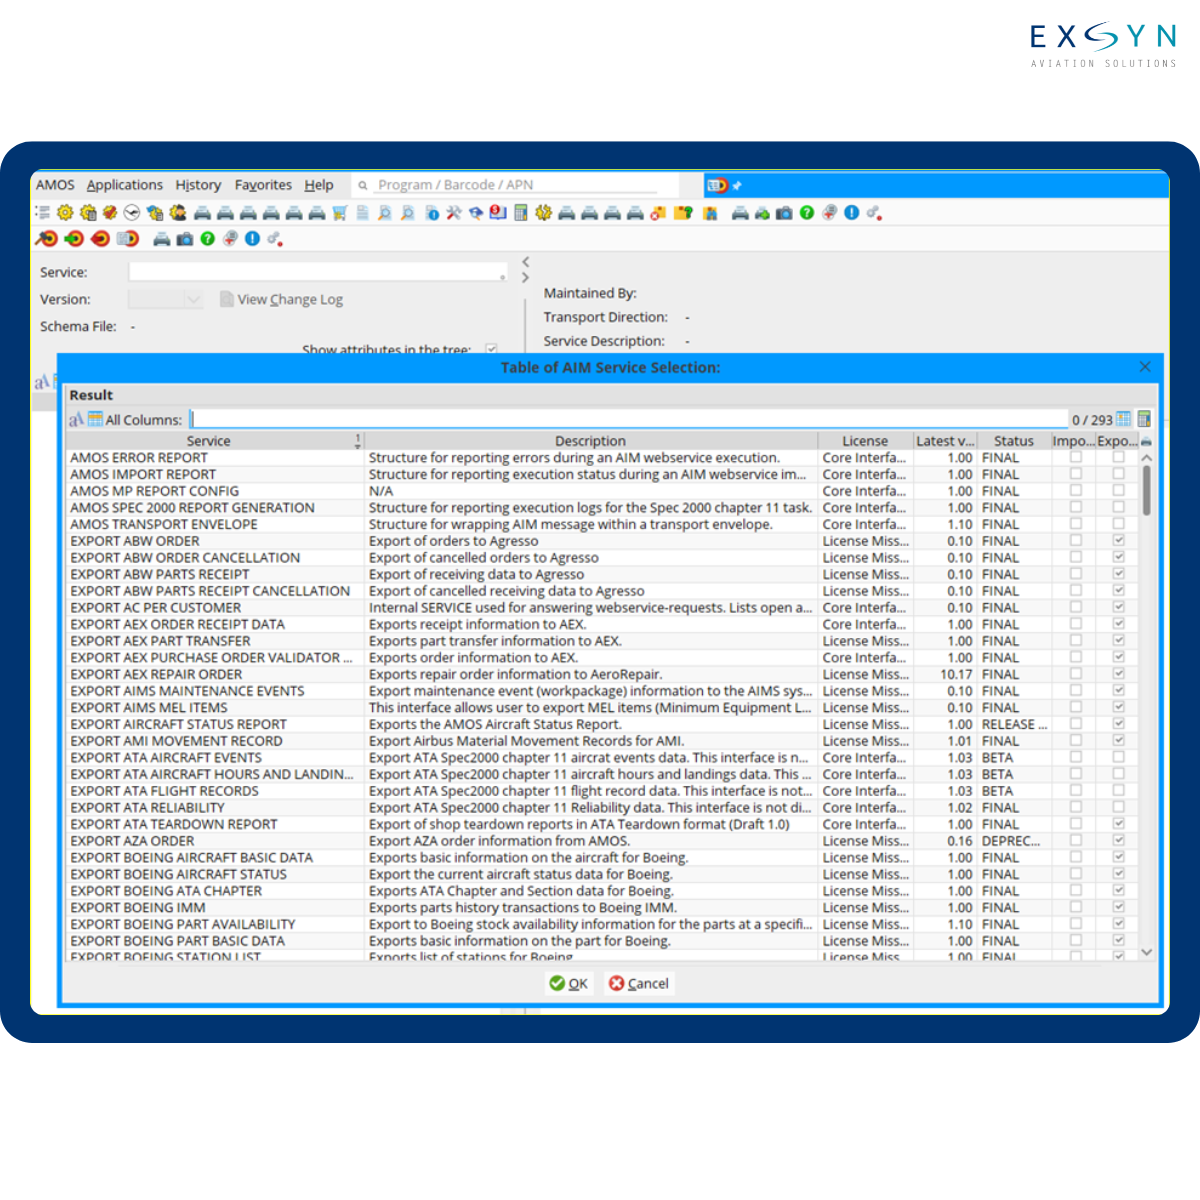Toggle Export checkbox for AMOS TRANSPORT ENVELOPE

click(x=1119, y=524)
